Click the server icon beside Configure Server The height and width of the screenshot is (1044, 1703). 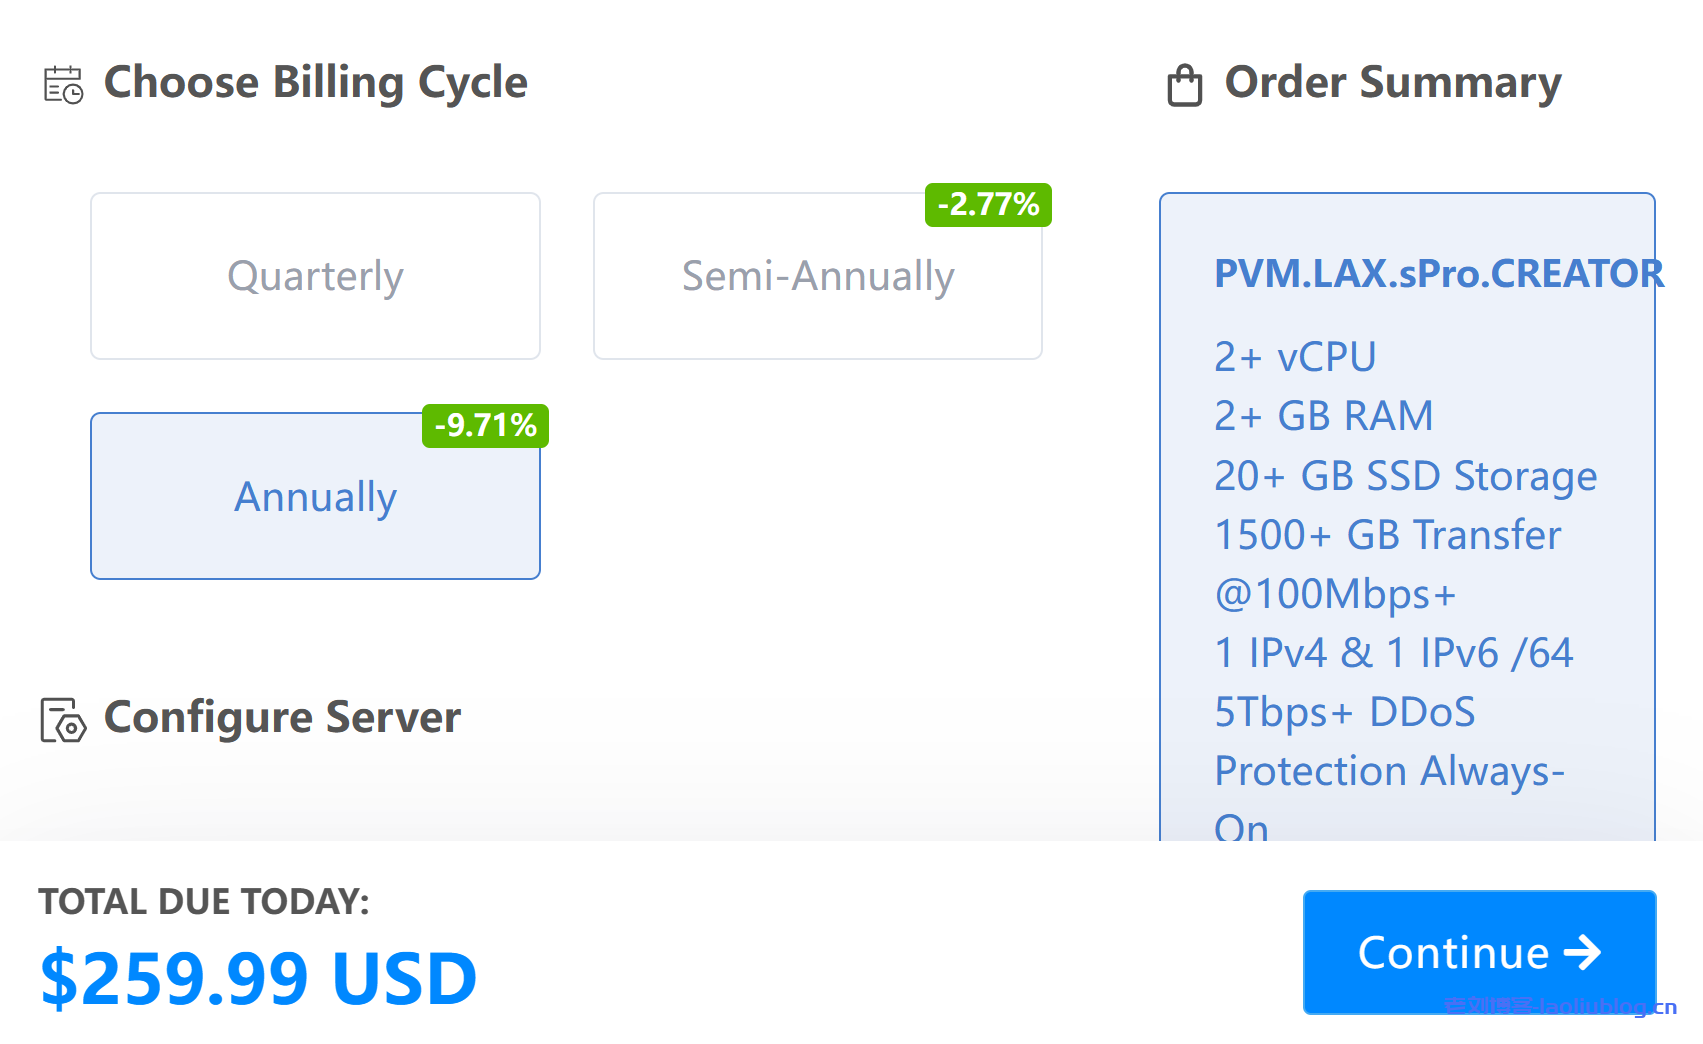tap(62, 717)
